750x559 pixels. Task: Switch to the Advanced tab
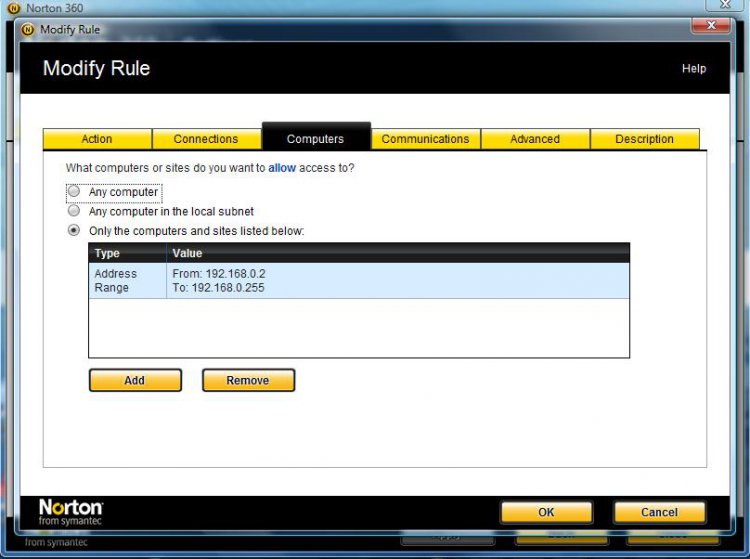[x=535, y=139]
